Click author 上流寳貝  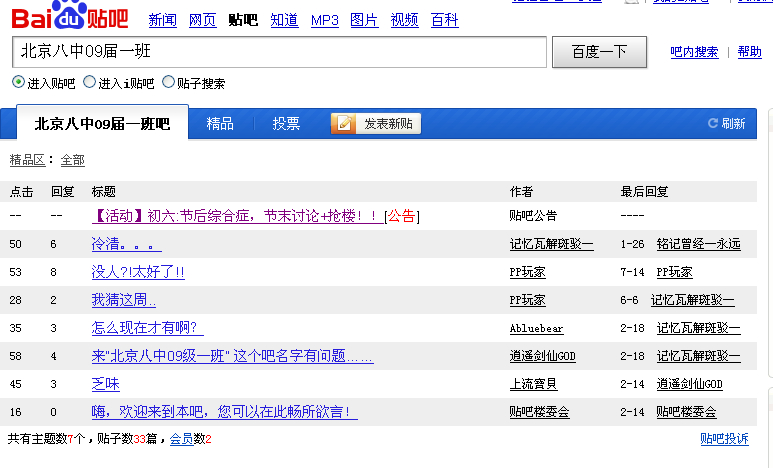[x=533, y=384]
